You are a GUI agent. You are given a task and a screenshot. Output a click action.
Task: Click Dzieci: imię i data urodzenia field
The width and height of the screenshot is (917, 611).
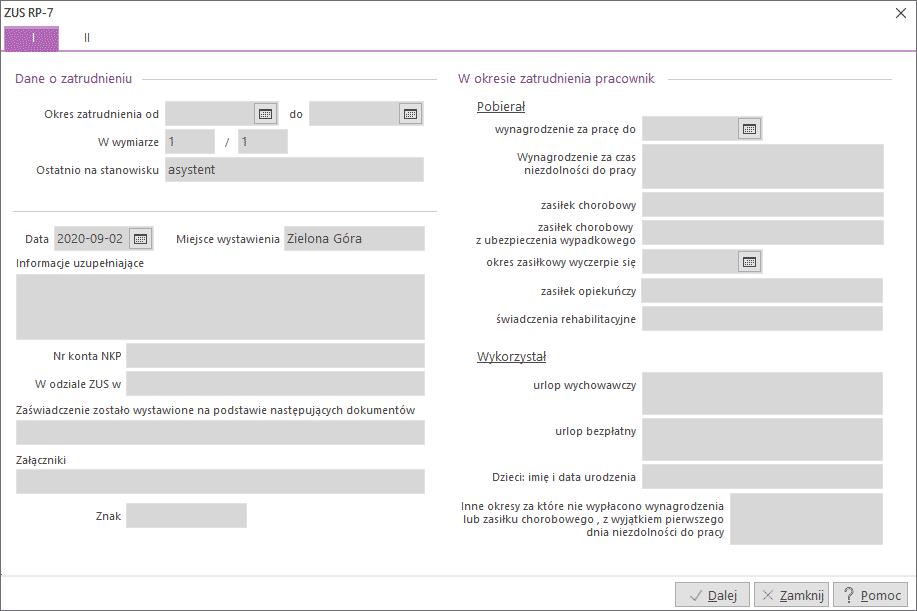pyautogui.click(x=763, y=477)
